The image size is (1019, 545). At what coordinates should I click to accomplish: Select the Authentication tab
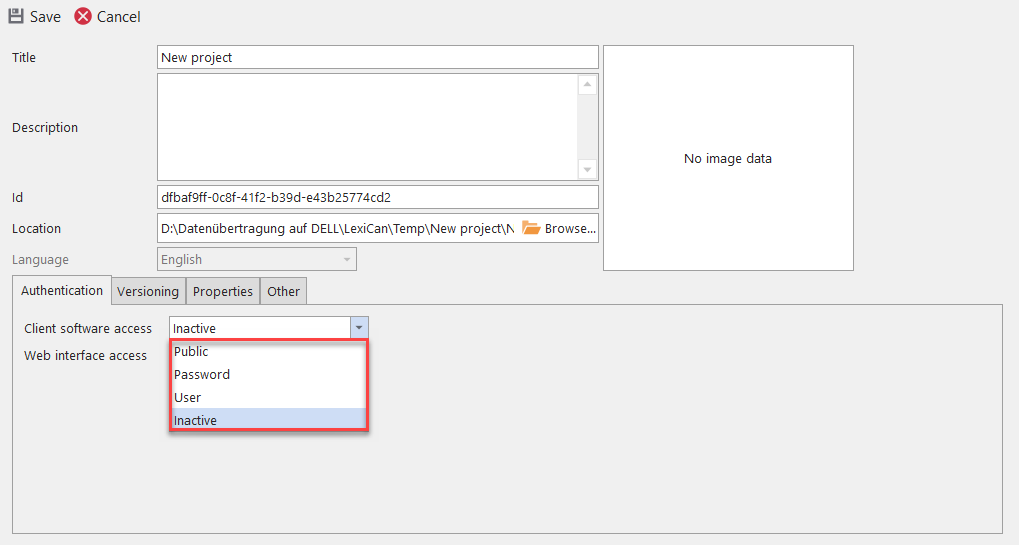coord(62,290)
